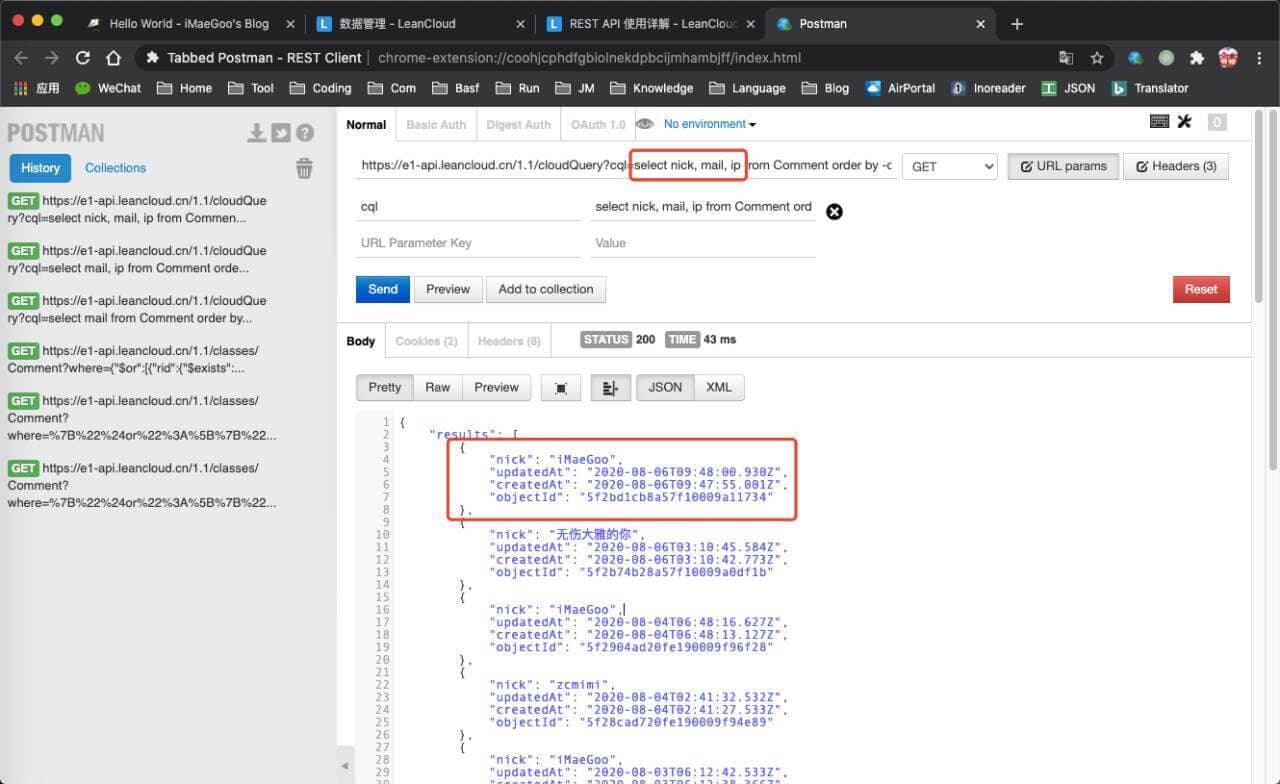Send the request
This screenshot has width=1280, height=784.
(383, 289)
